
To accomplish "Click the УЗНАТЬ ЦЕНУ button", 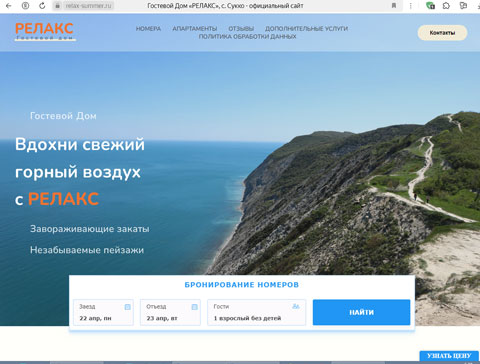I will tap(449, 356).
